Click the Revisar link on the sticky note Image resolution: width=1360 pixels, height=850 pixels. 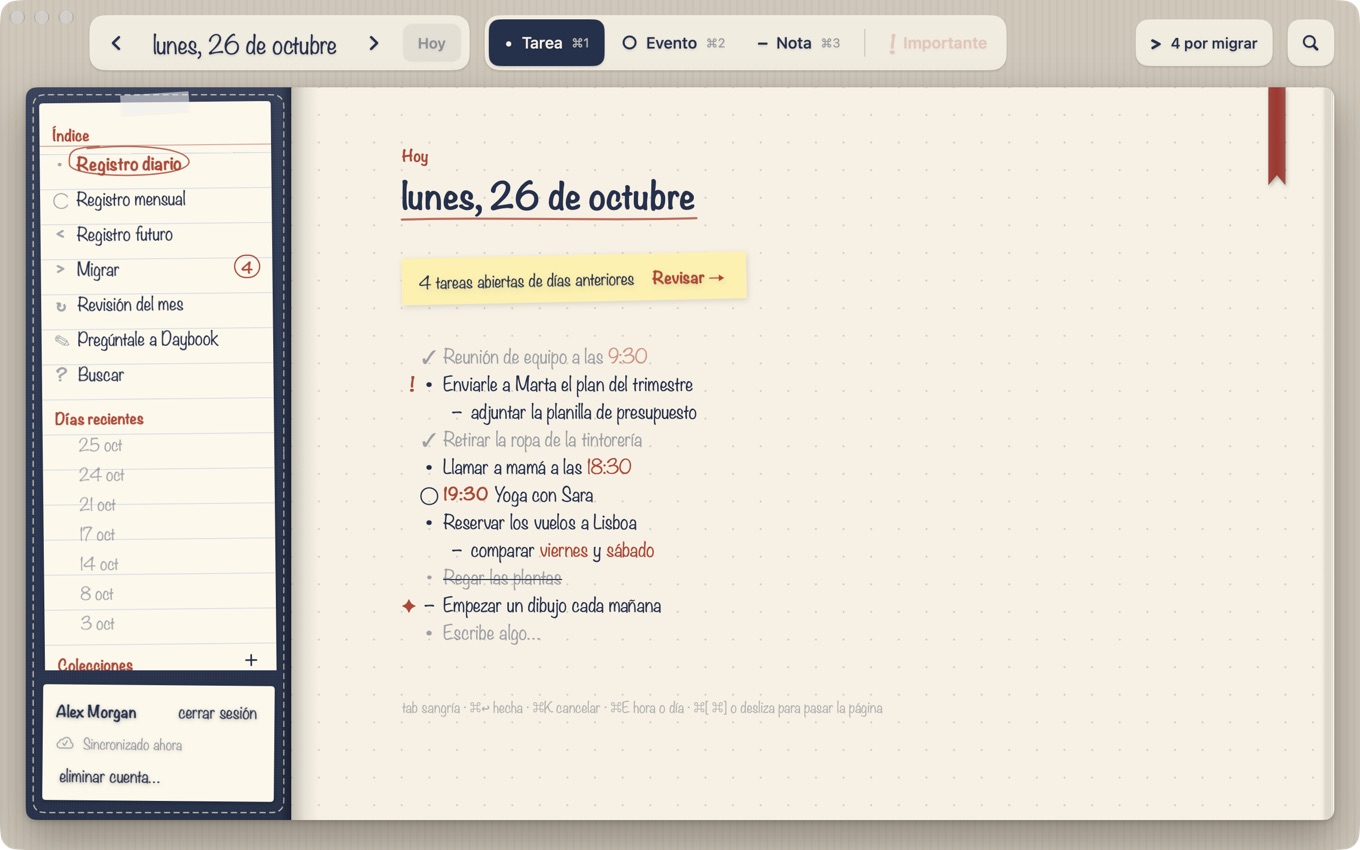pyautogui.click(x=688, y=278)
